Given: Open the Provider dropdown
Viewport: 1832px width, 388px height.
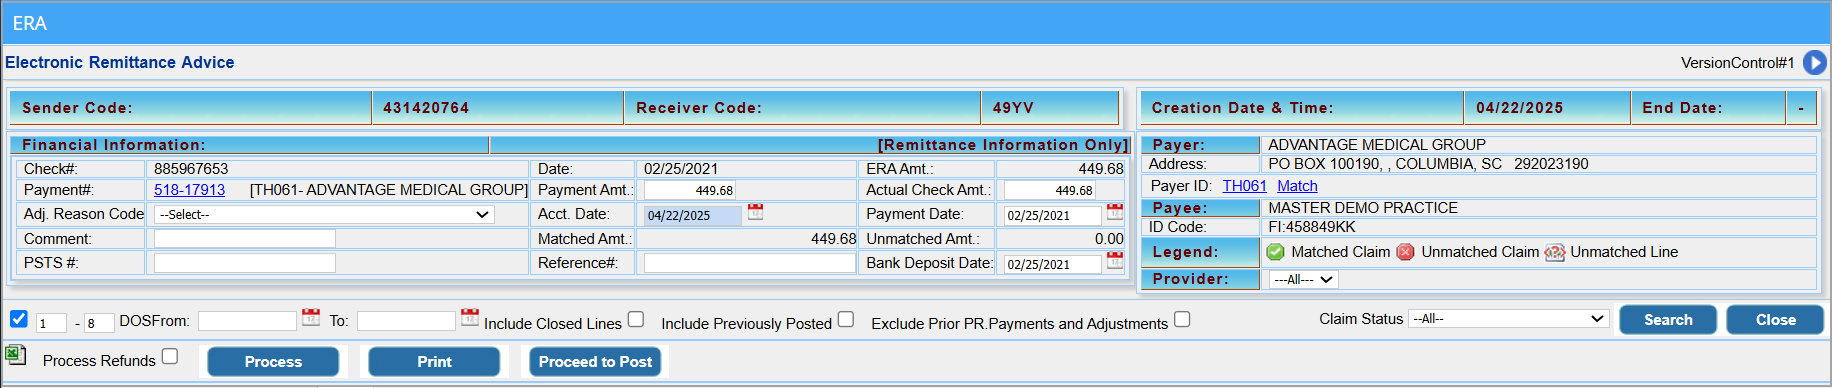Looking at the screenshot, I should pos(1303,280).
